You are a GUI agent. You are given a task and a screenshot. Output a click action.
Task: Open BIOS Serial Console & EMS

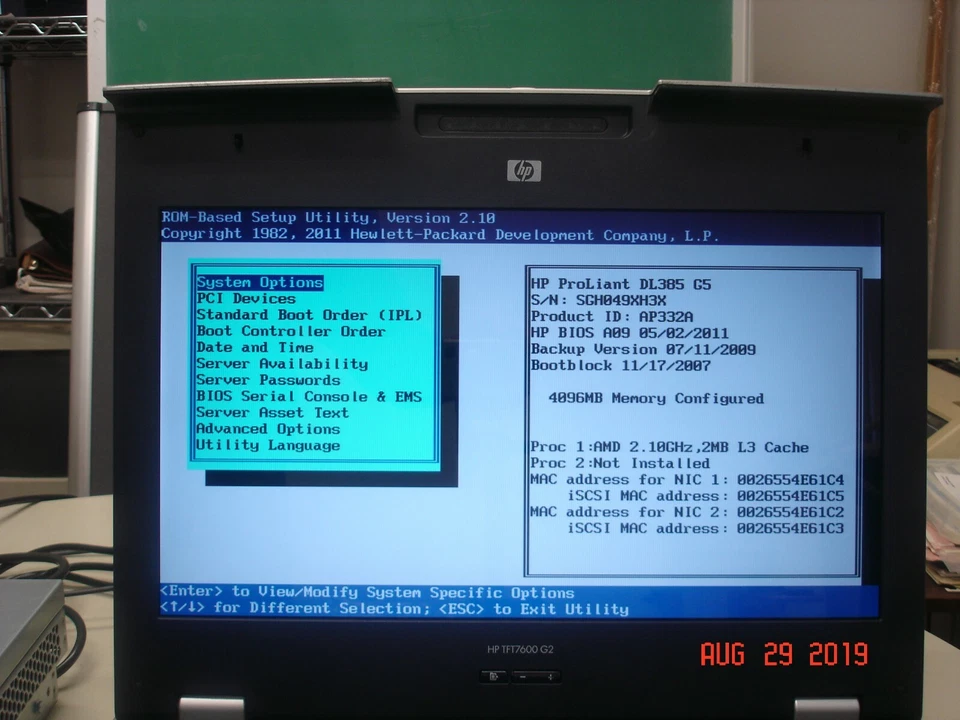pyautogui.click(x=308, y=396)
